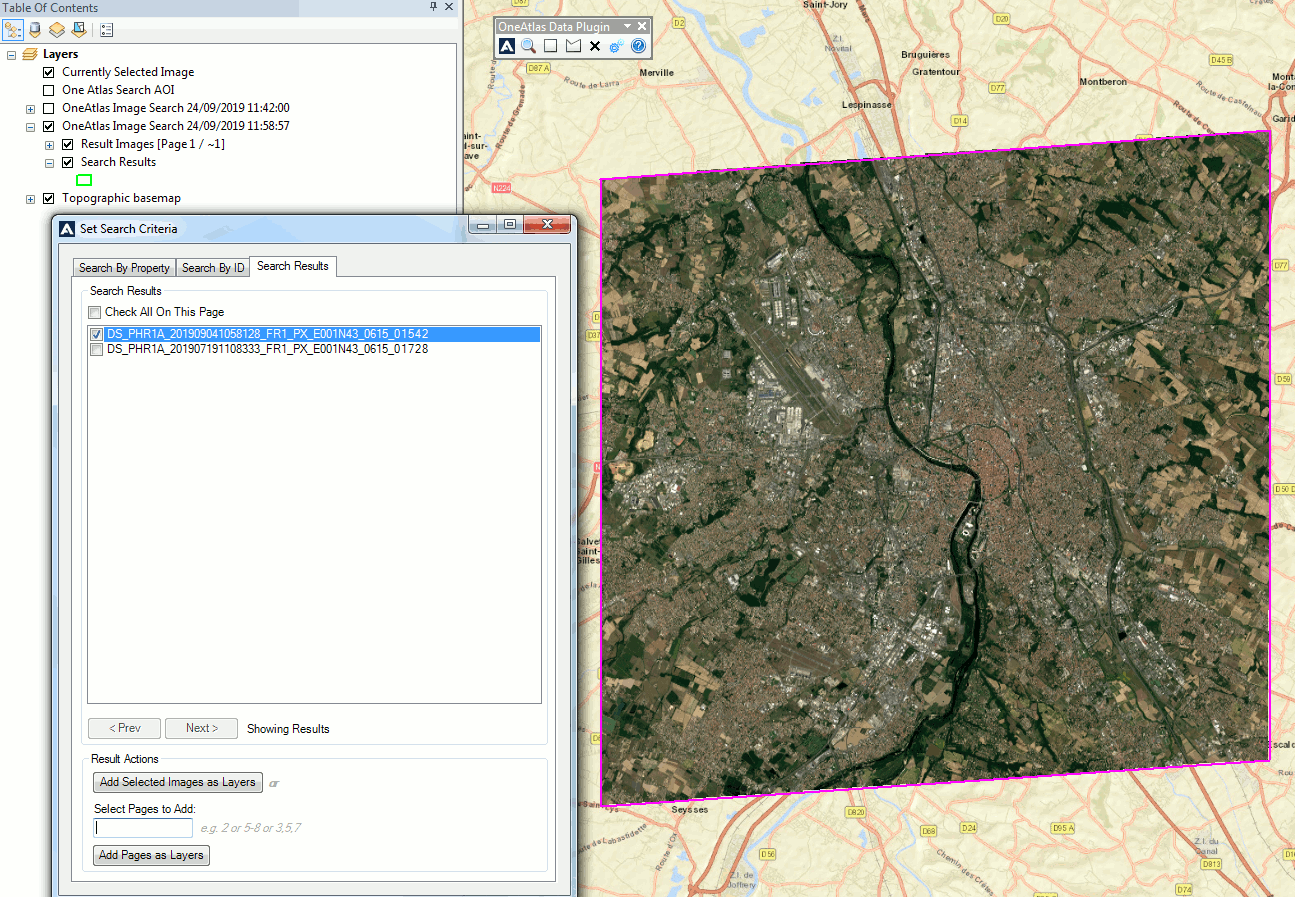
Task: Select the magnifier tool on OneAtlas toolbar
Action: coord(528,46)
